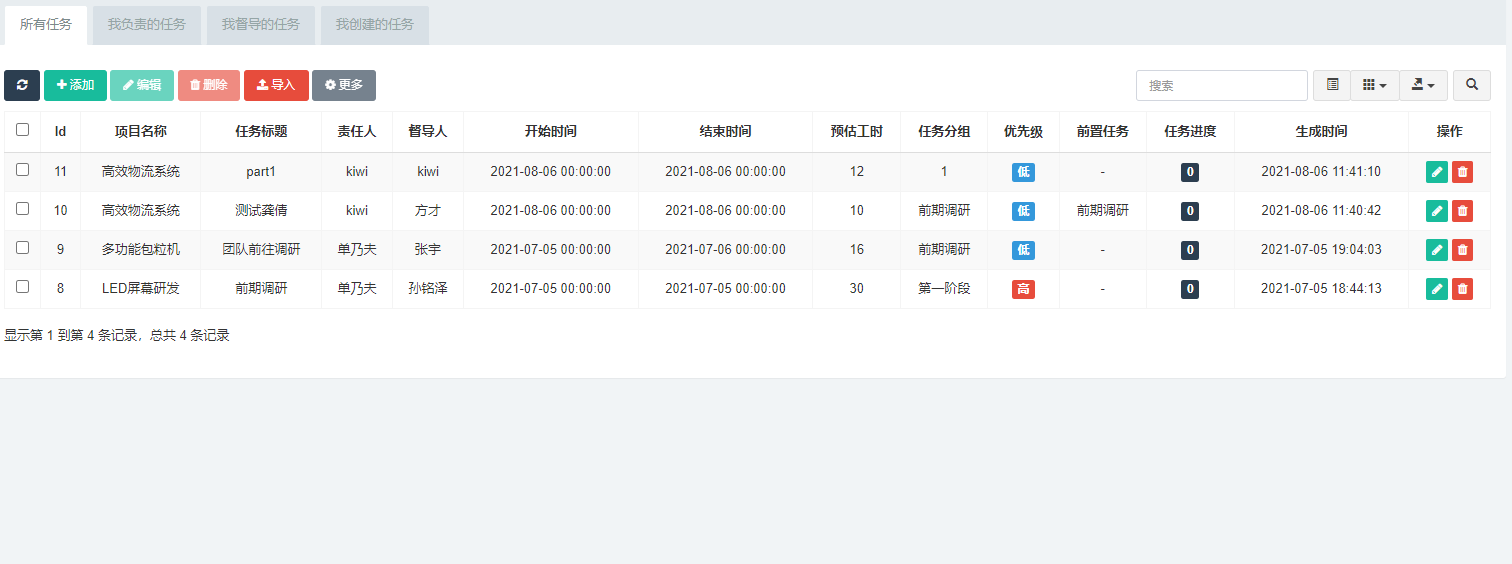Edit task 测试龚倩 with pencil icon
This screenshot has width=1512, height=564.
[1436, 211]
